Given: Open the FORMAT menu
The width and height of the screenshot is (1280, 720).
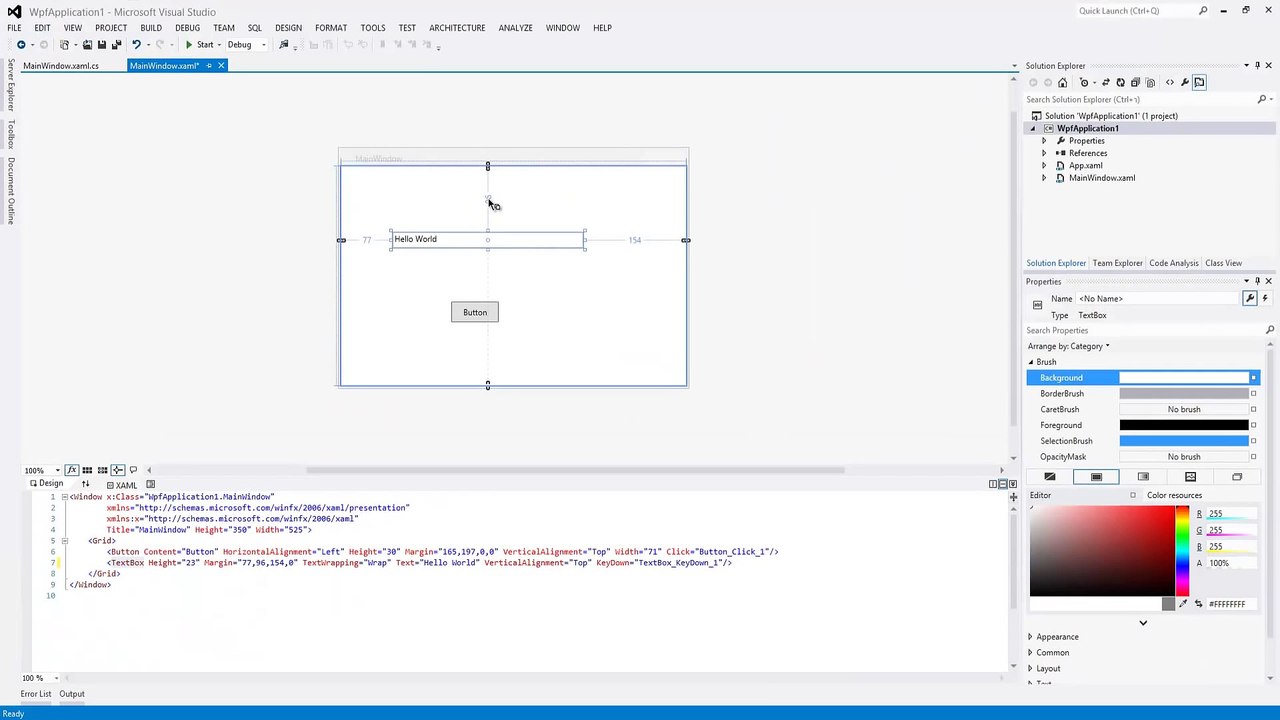Looking at the screenshot, I should point(331,28).
